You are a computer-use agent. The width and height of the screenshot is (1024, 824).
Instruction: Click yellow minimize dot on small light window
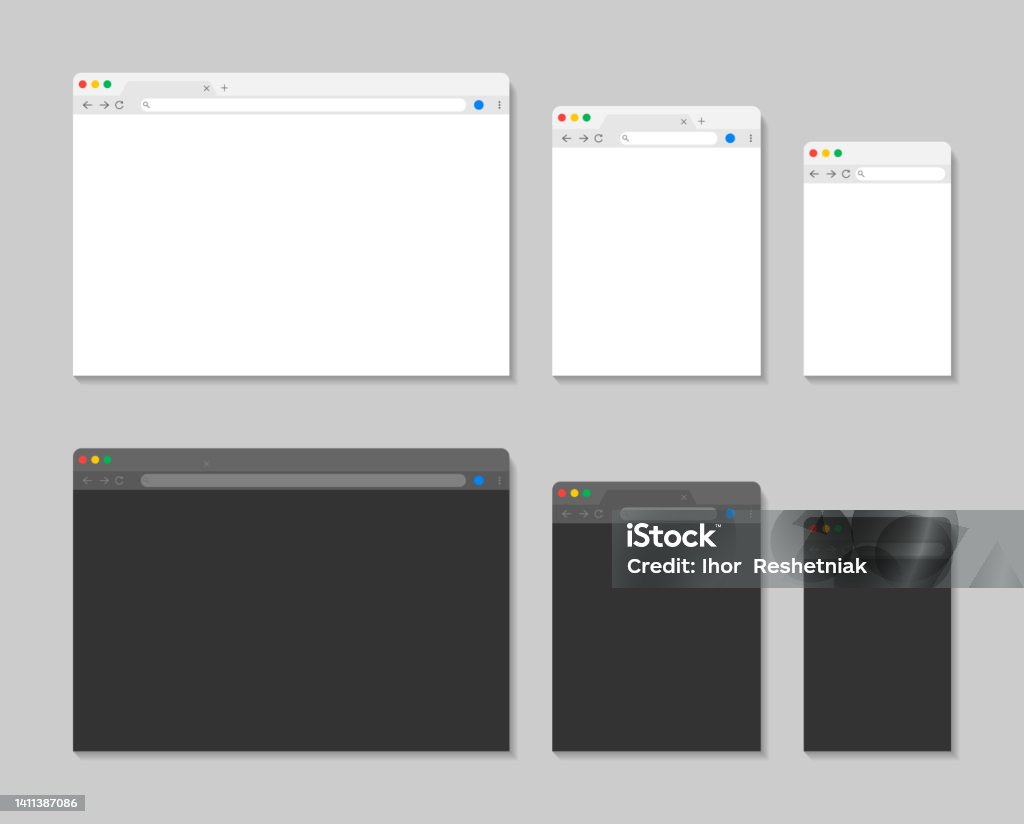pyautogui.click(x=826, y=153)
